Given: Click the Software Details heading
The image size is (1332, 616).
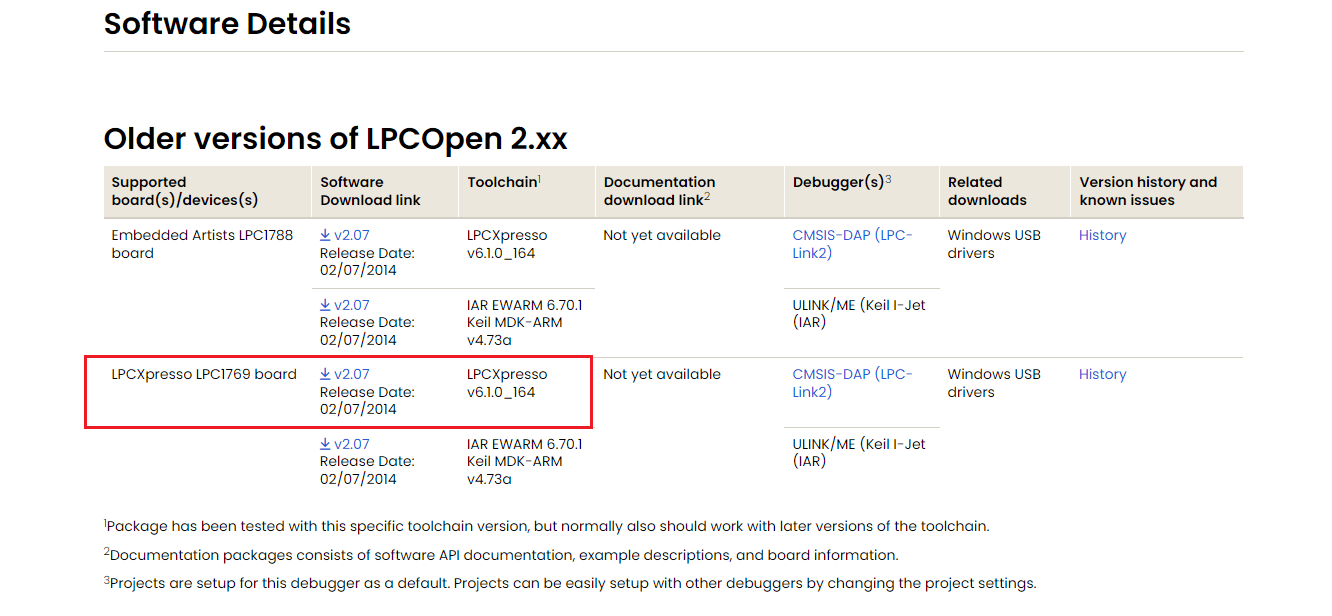Looking at the screenshot, I should pos(227,24).
